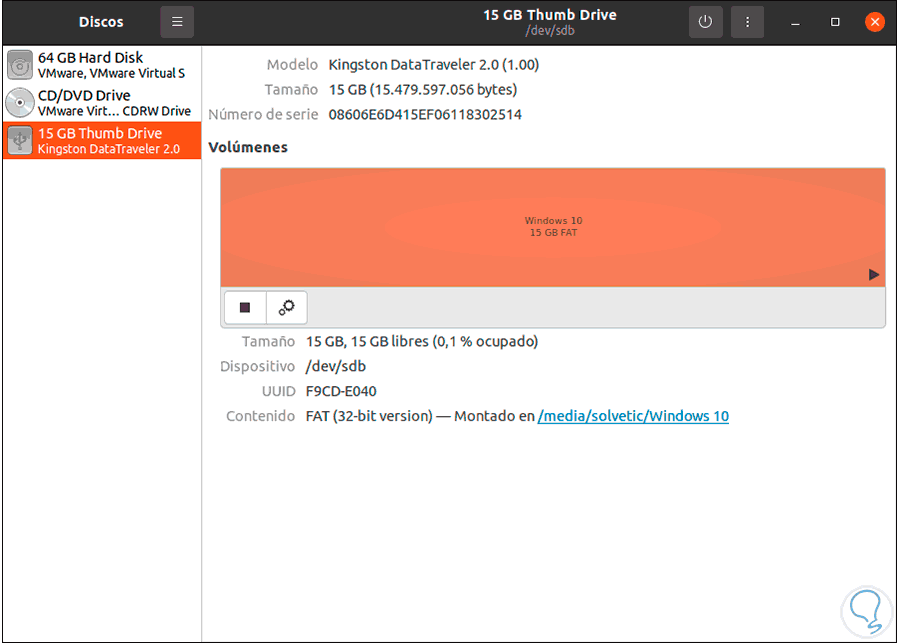This screenshot has height=643, width=899.
Task: Click the hard disk icon beside 64 GB entry
Action: click(21, 64)
